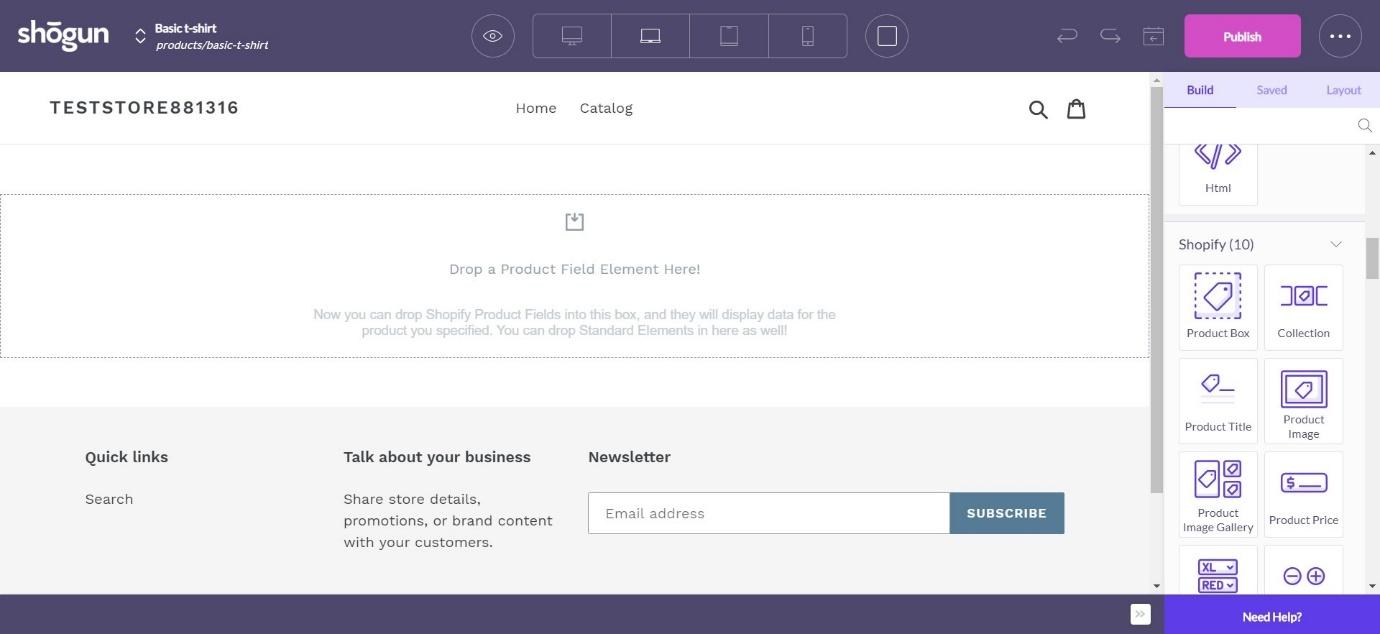Select the Product Image element

pyautogui.click(x=1304, y=400)
